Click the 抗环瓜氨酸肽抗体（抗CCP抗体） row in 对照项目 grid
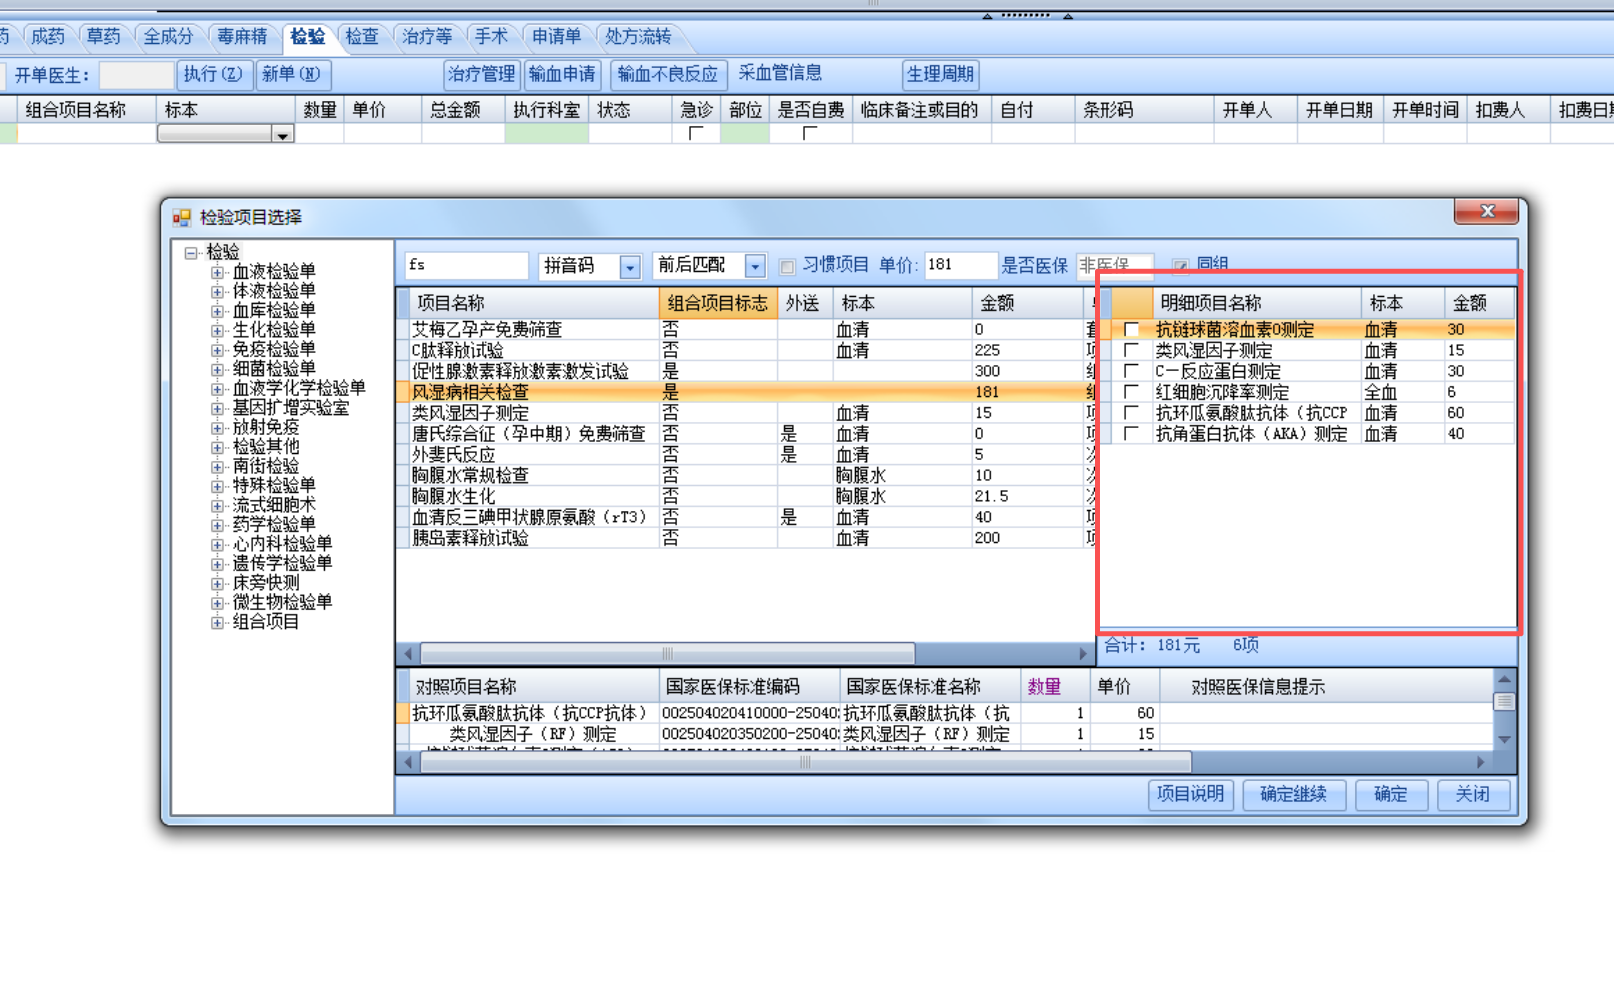 945,714
